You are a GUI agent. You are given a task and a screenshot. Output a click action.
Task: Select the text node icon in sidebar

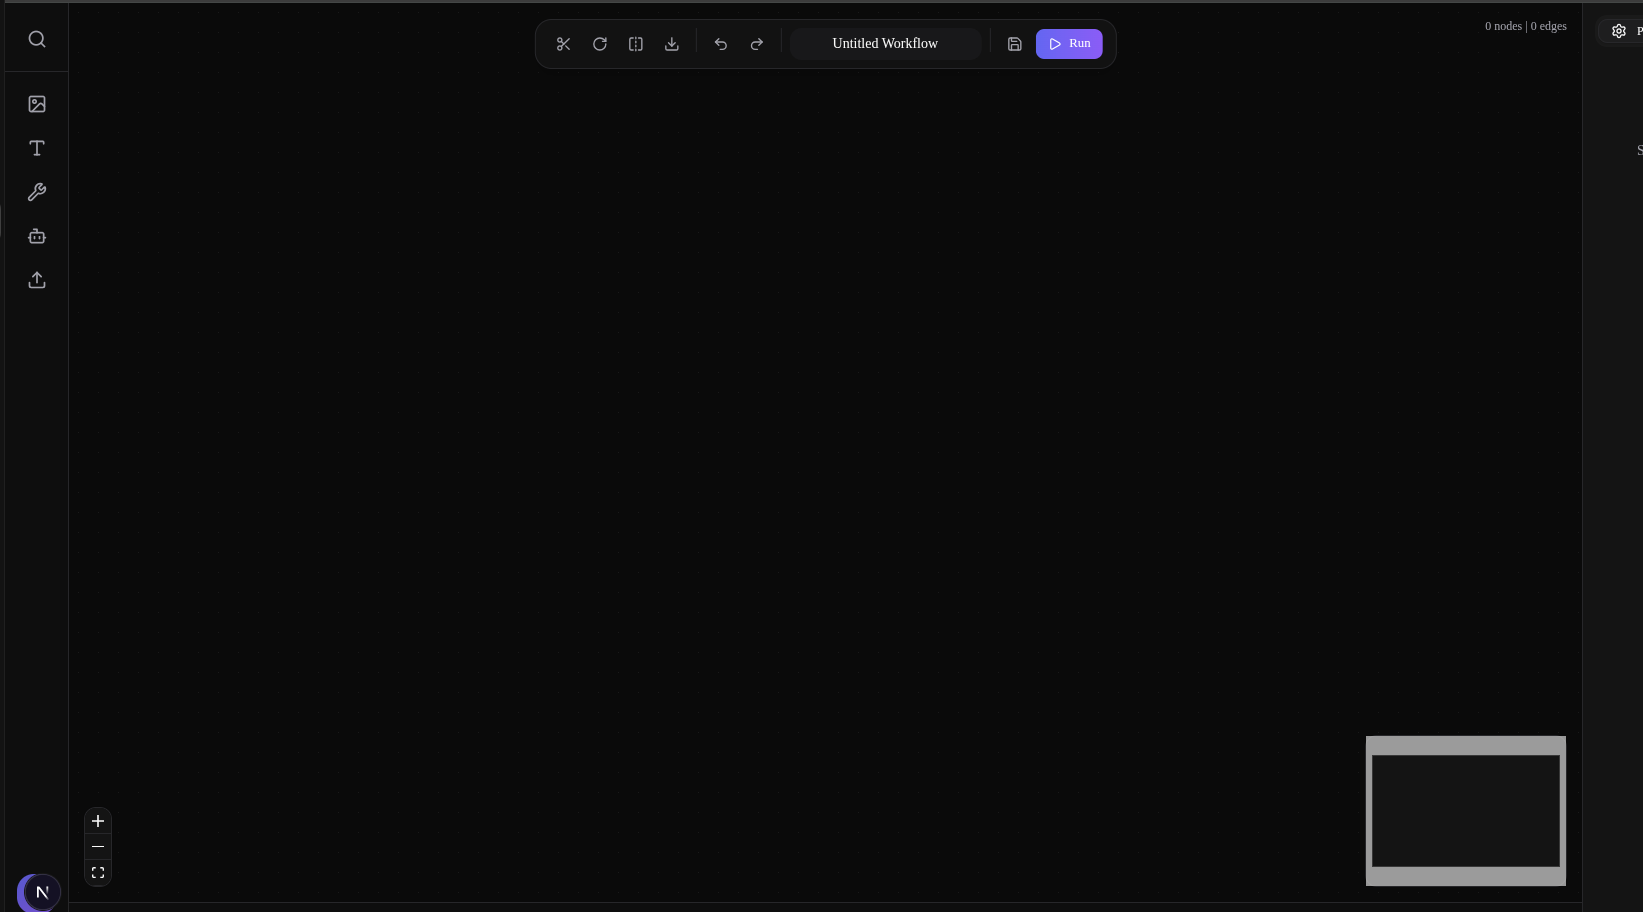point(37,148)
